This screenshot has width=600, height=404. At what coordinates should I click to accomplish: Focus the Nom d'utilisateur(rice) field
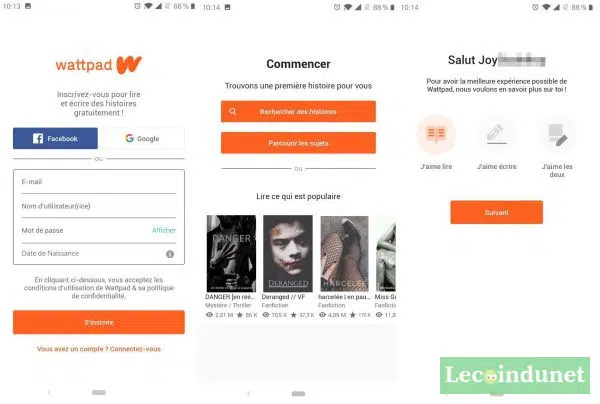(x=99, y=206)
